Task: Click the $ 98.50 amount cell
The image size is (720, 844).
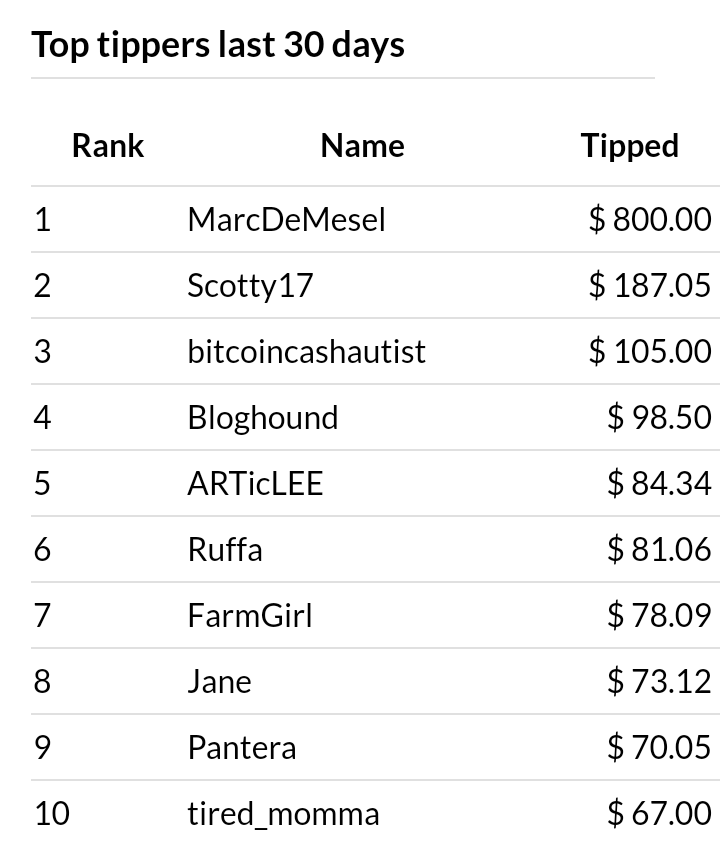Action: coord(660,418)
